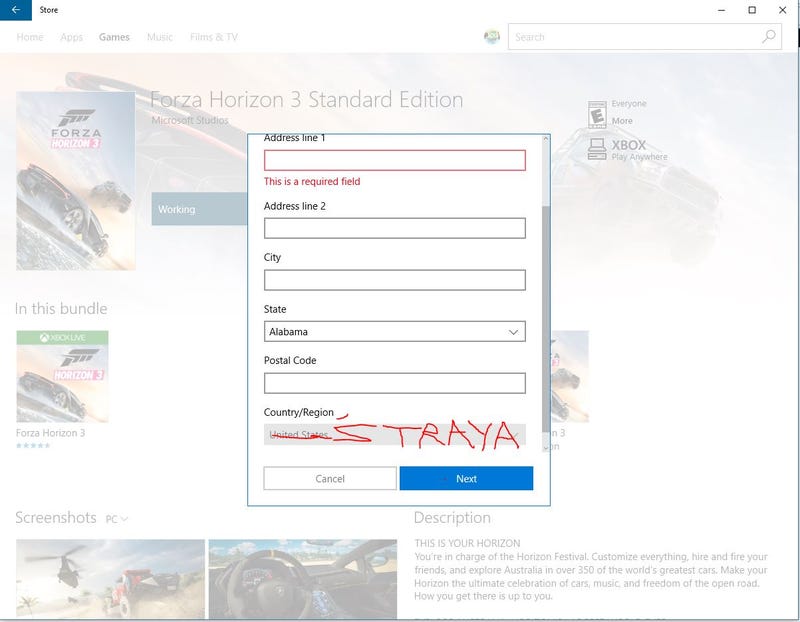Screen dimensions: 800x622
Task: Open the Home tab
Action: click(30, 37)
